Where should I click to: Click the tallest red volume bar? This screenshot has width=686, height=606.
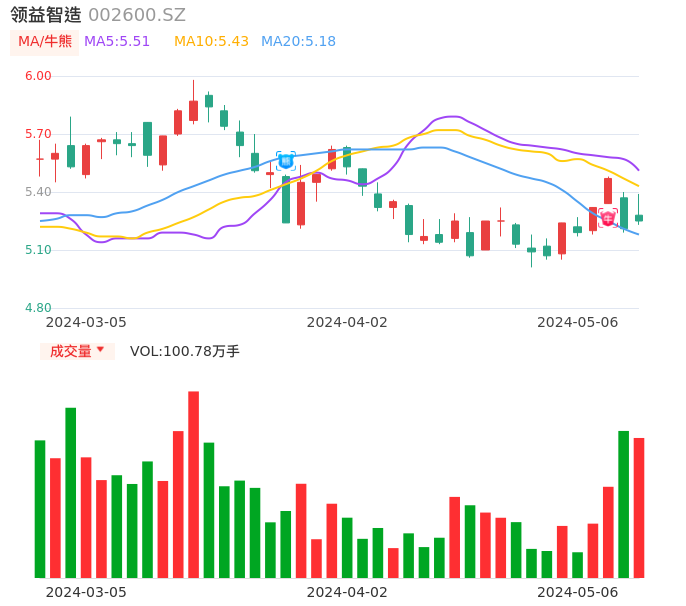193,484
